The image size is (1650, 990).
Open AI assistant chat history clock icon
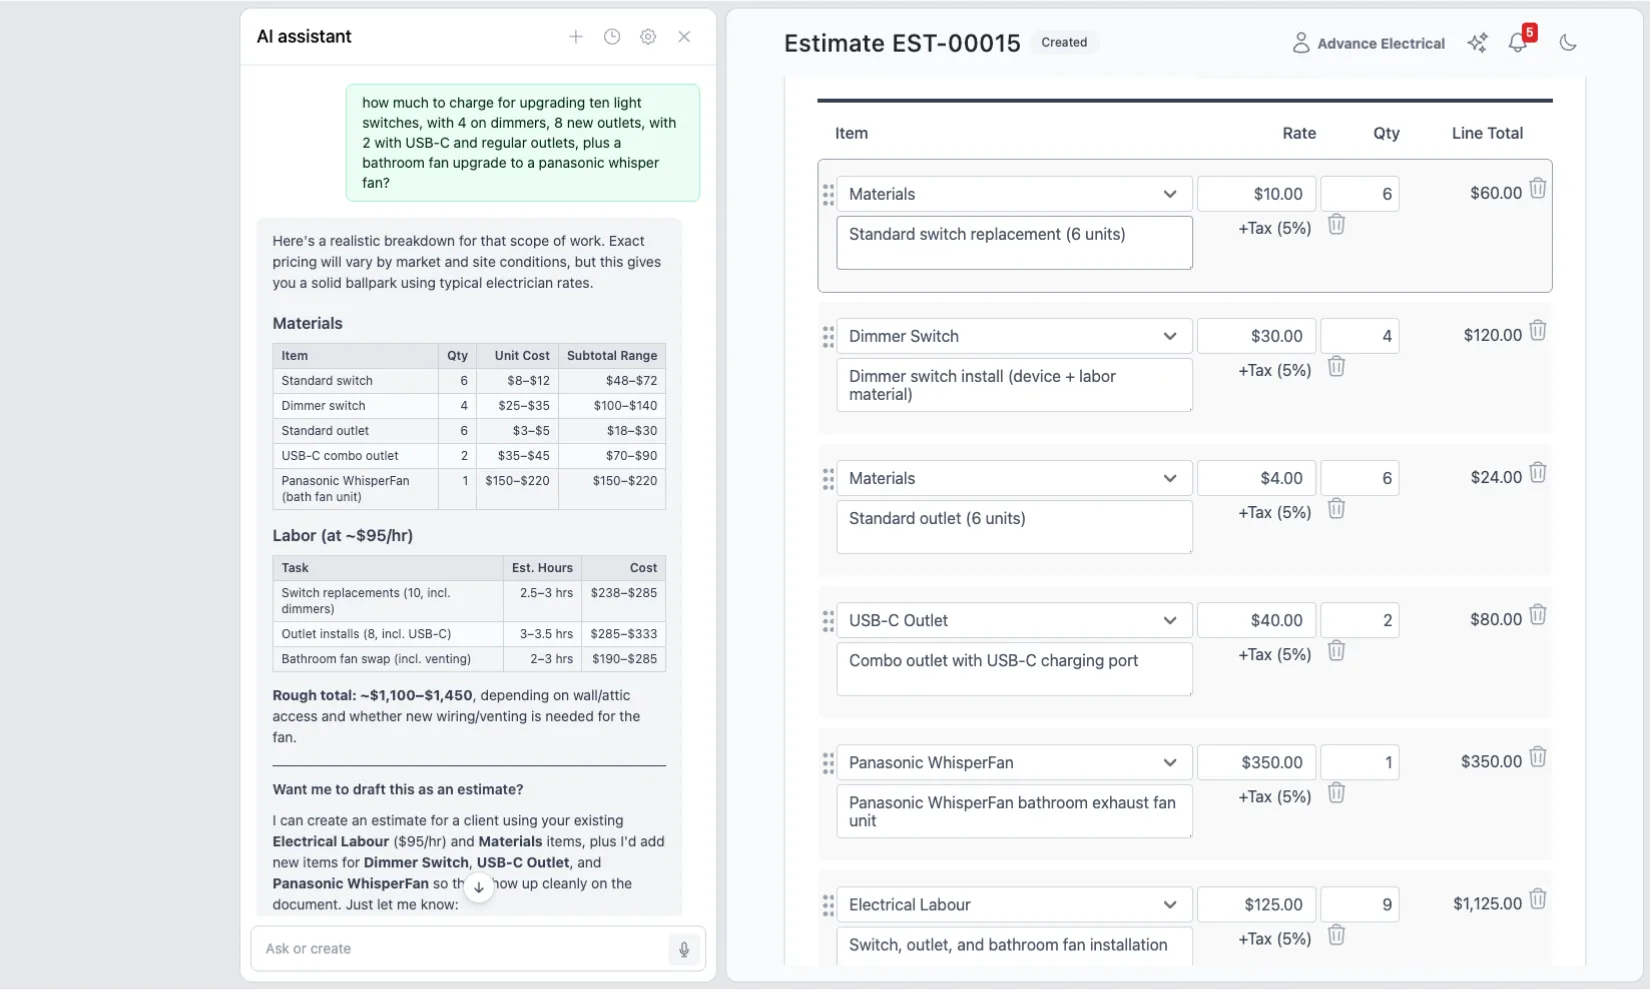point(612,37)
